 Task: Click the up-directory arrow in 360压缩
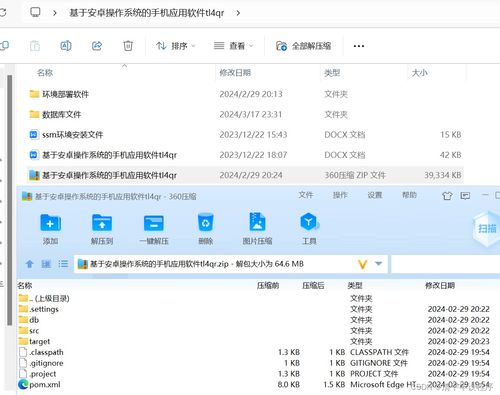[30, 264]
